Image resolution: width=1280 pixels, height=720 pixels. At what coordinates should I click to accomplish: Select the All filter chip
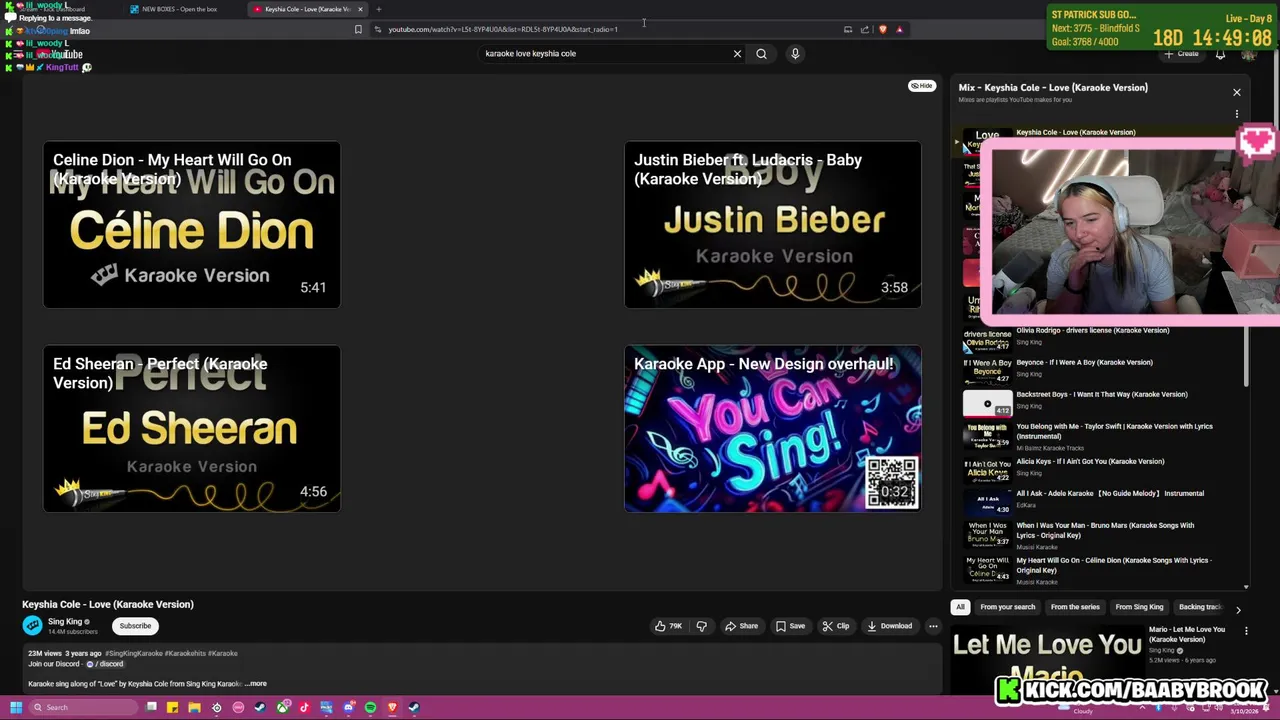tap(960, 607)
